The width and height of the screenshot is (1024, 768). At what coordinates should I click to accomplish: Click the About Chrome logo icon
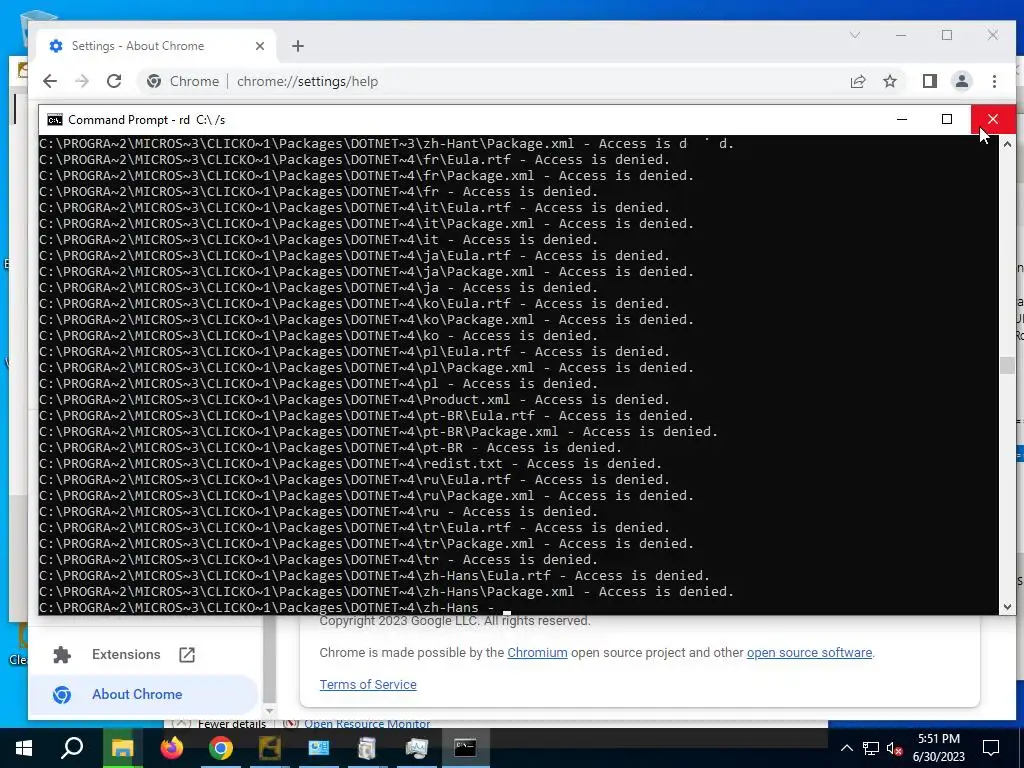click(62, 694)
